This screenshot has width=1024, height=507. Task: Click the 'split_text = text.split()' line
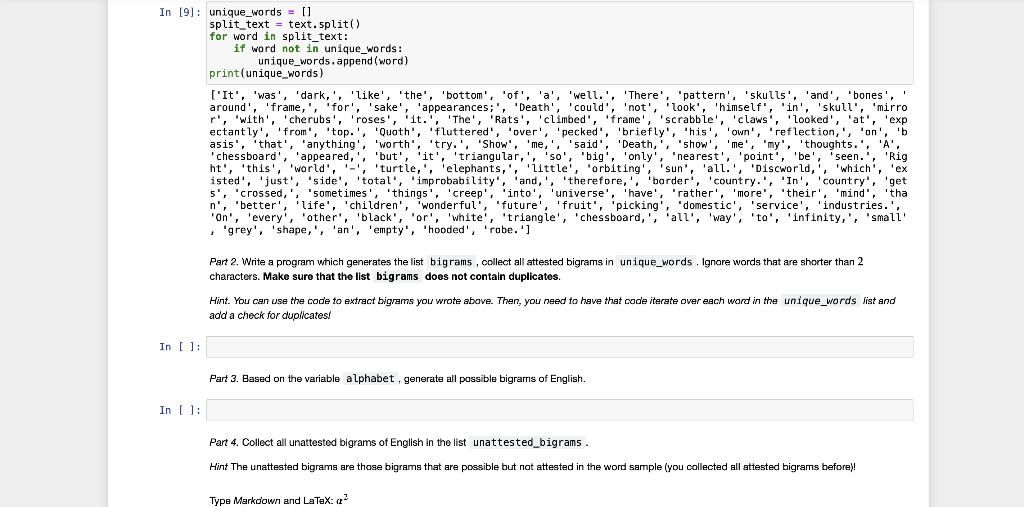click(x=285, y=24)
